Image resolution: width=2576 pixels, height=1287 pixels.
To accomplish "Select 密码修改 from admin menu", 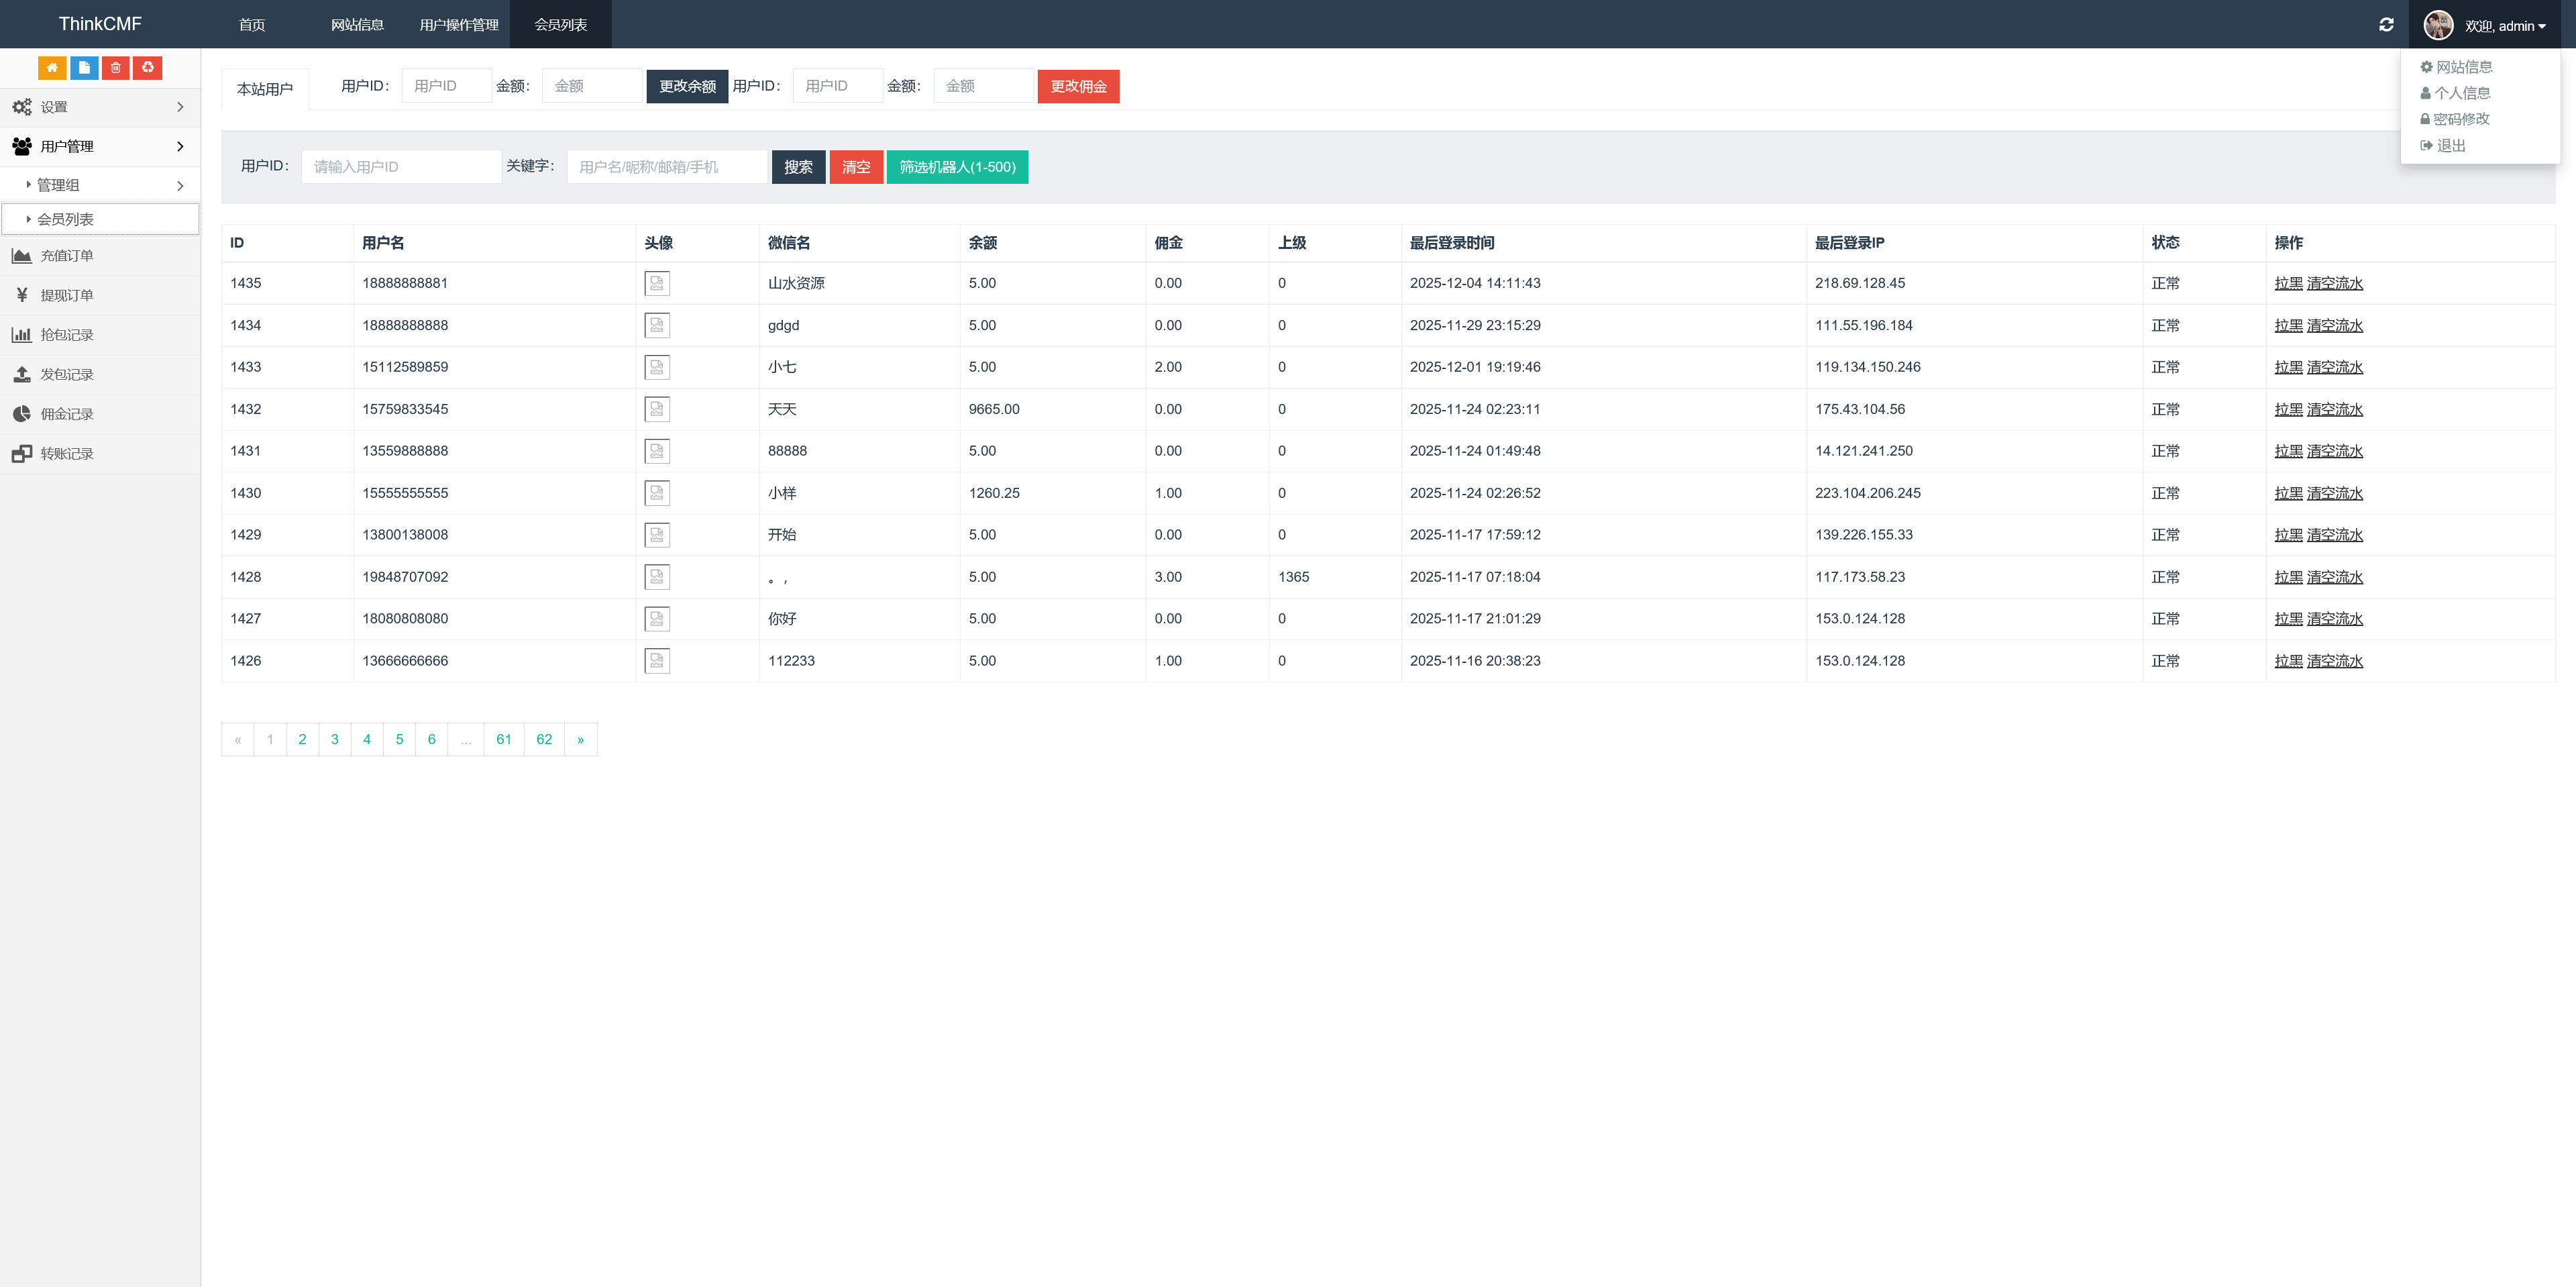I will coord(2460,119).
